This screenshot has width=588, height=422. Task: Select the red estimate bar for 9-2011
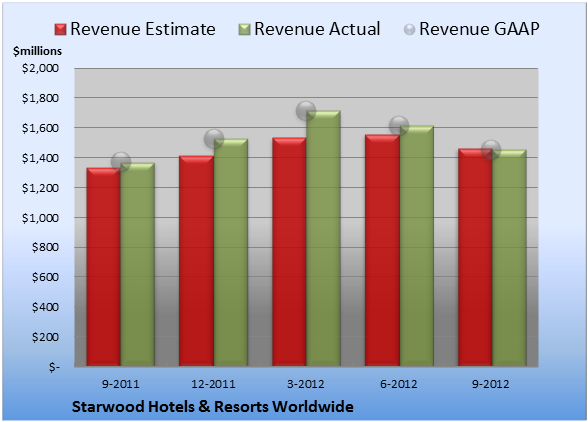(x=104, y=267)
